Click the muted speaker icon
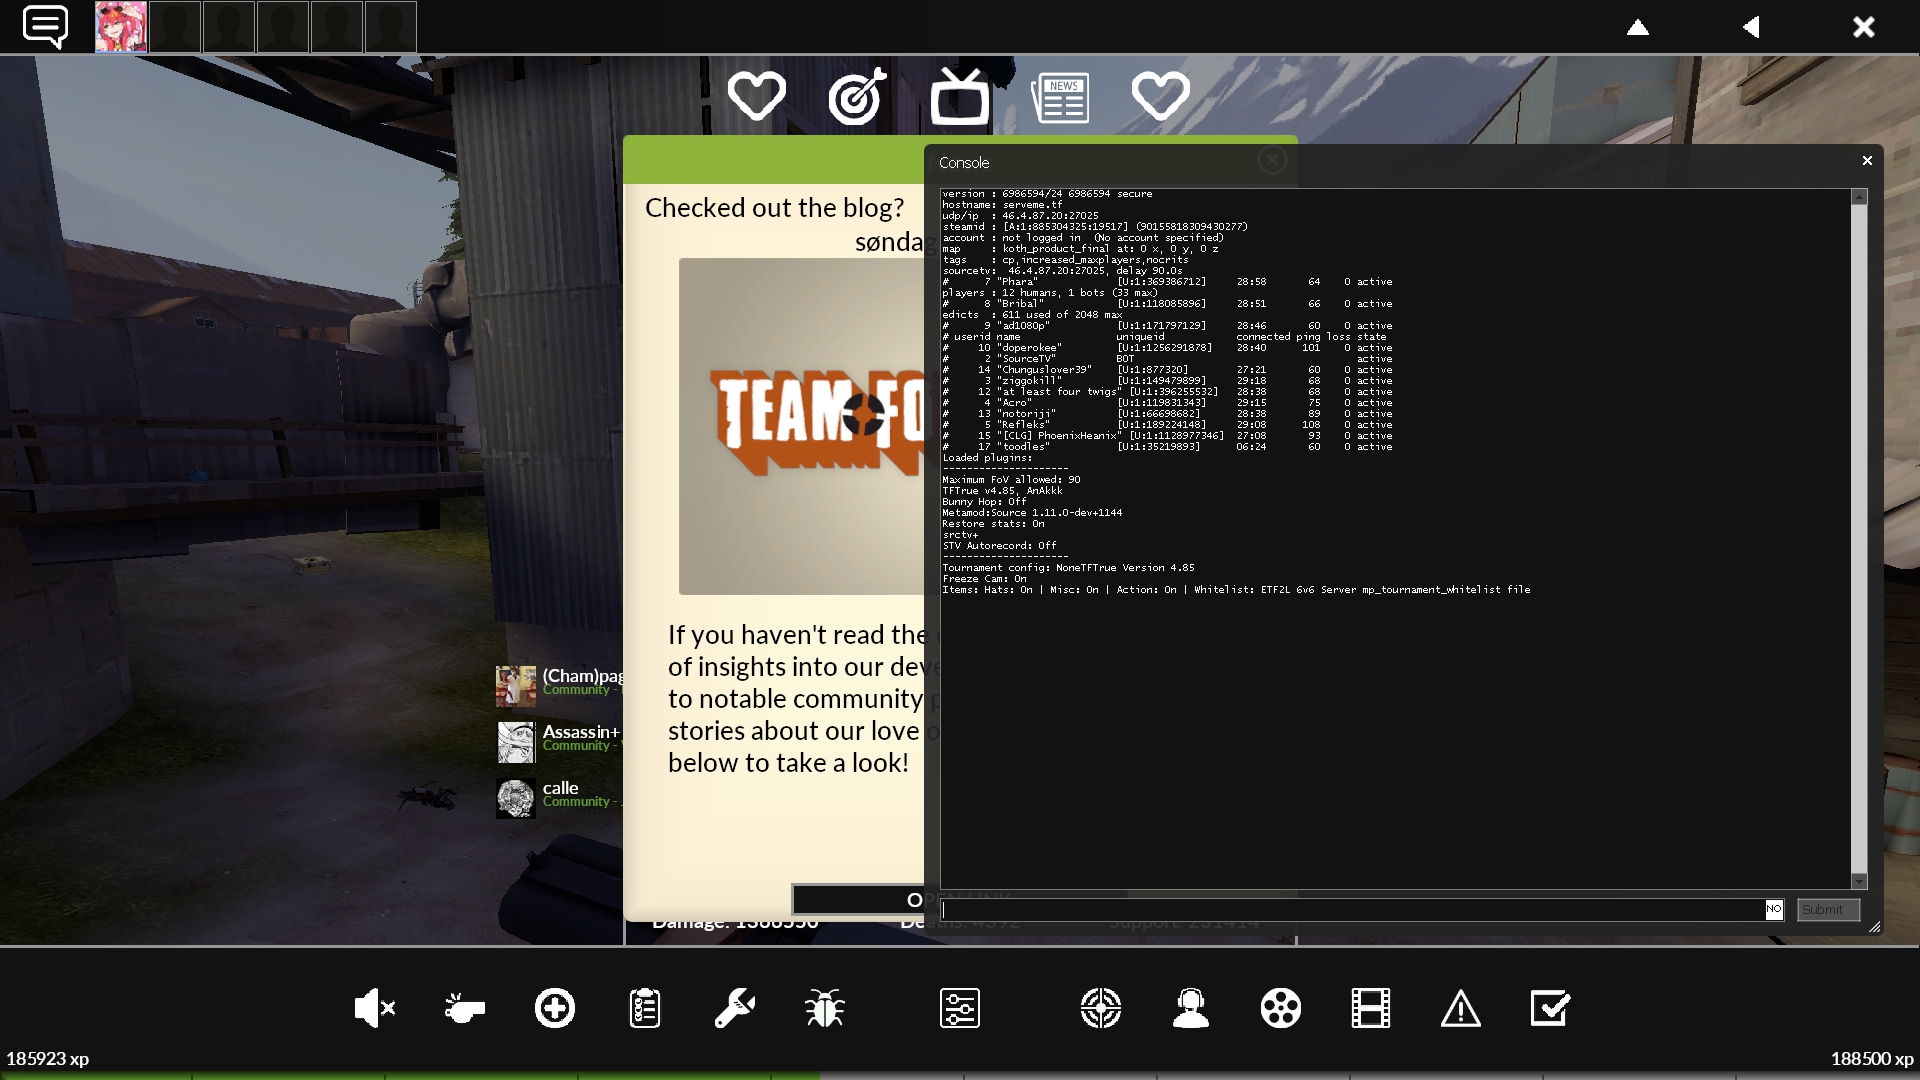Viewport: 1920px width, 1080px height. coord(374,1008)
